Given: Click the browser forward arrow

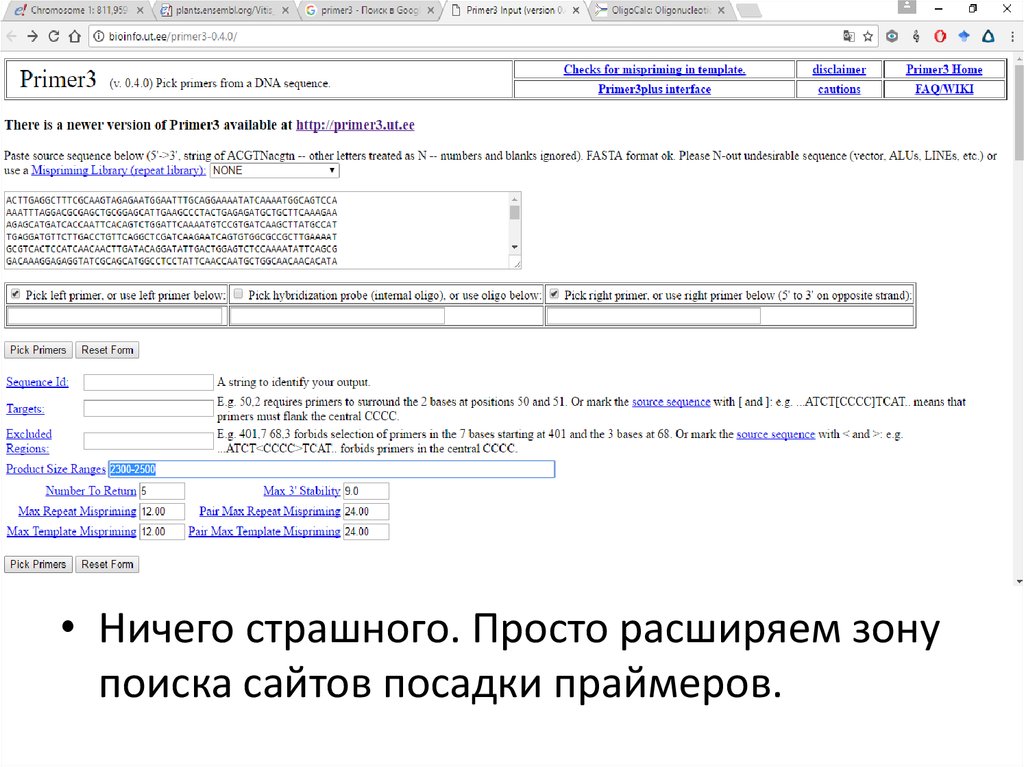Looking at the screenshot, I should click(x=33, y=36).
